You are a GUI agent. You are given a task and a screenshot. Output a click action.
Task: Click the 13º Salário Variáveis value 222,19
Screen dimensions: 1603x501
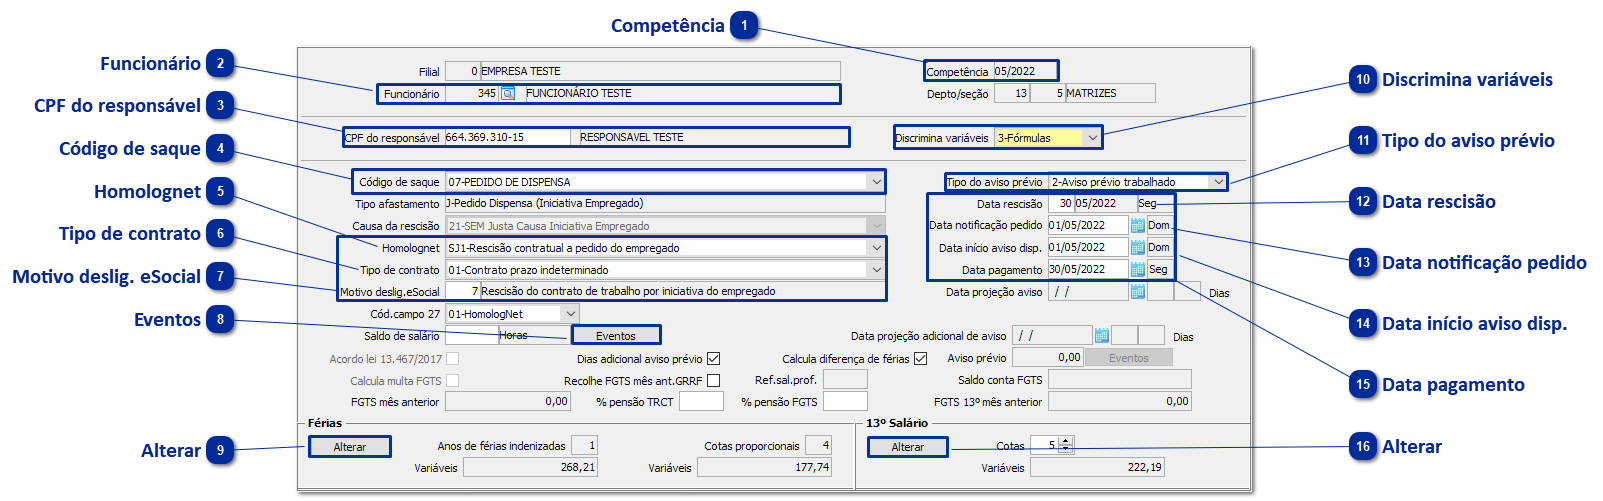pos(1097,468)
